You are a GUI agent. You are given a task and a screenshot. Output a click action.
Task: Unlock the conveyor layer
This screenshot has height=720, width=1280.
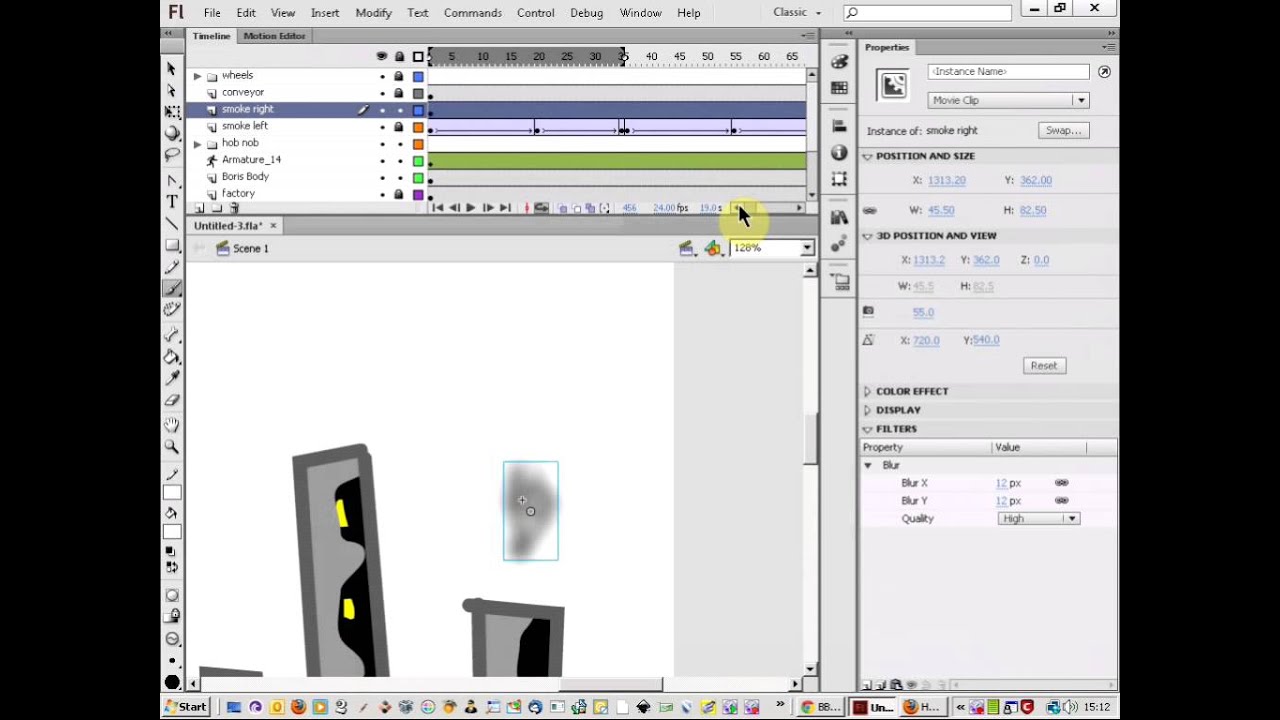point(399,93)
